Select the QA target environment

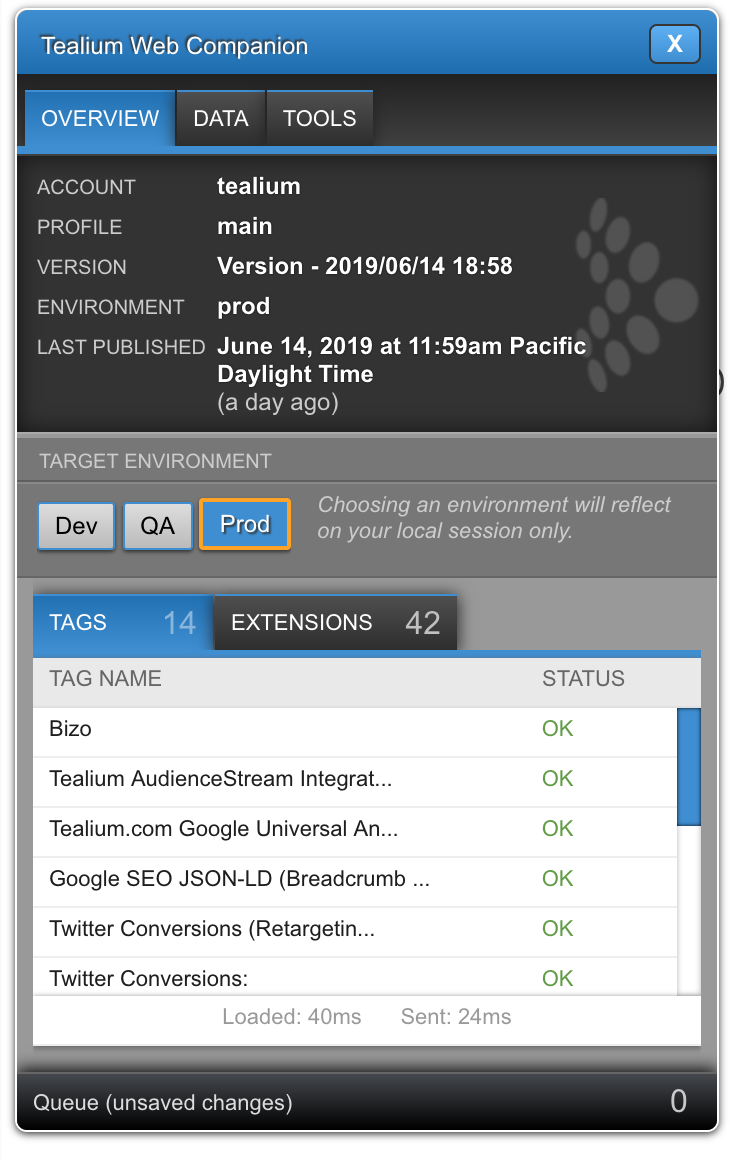(158, 526)
